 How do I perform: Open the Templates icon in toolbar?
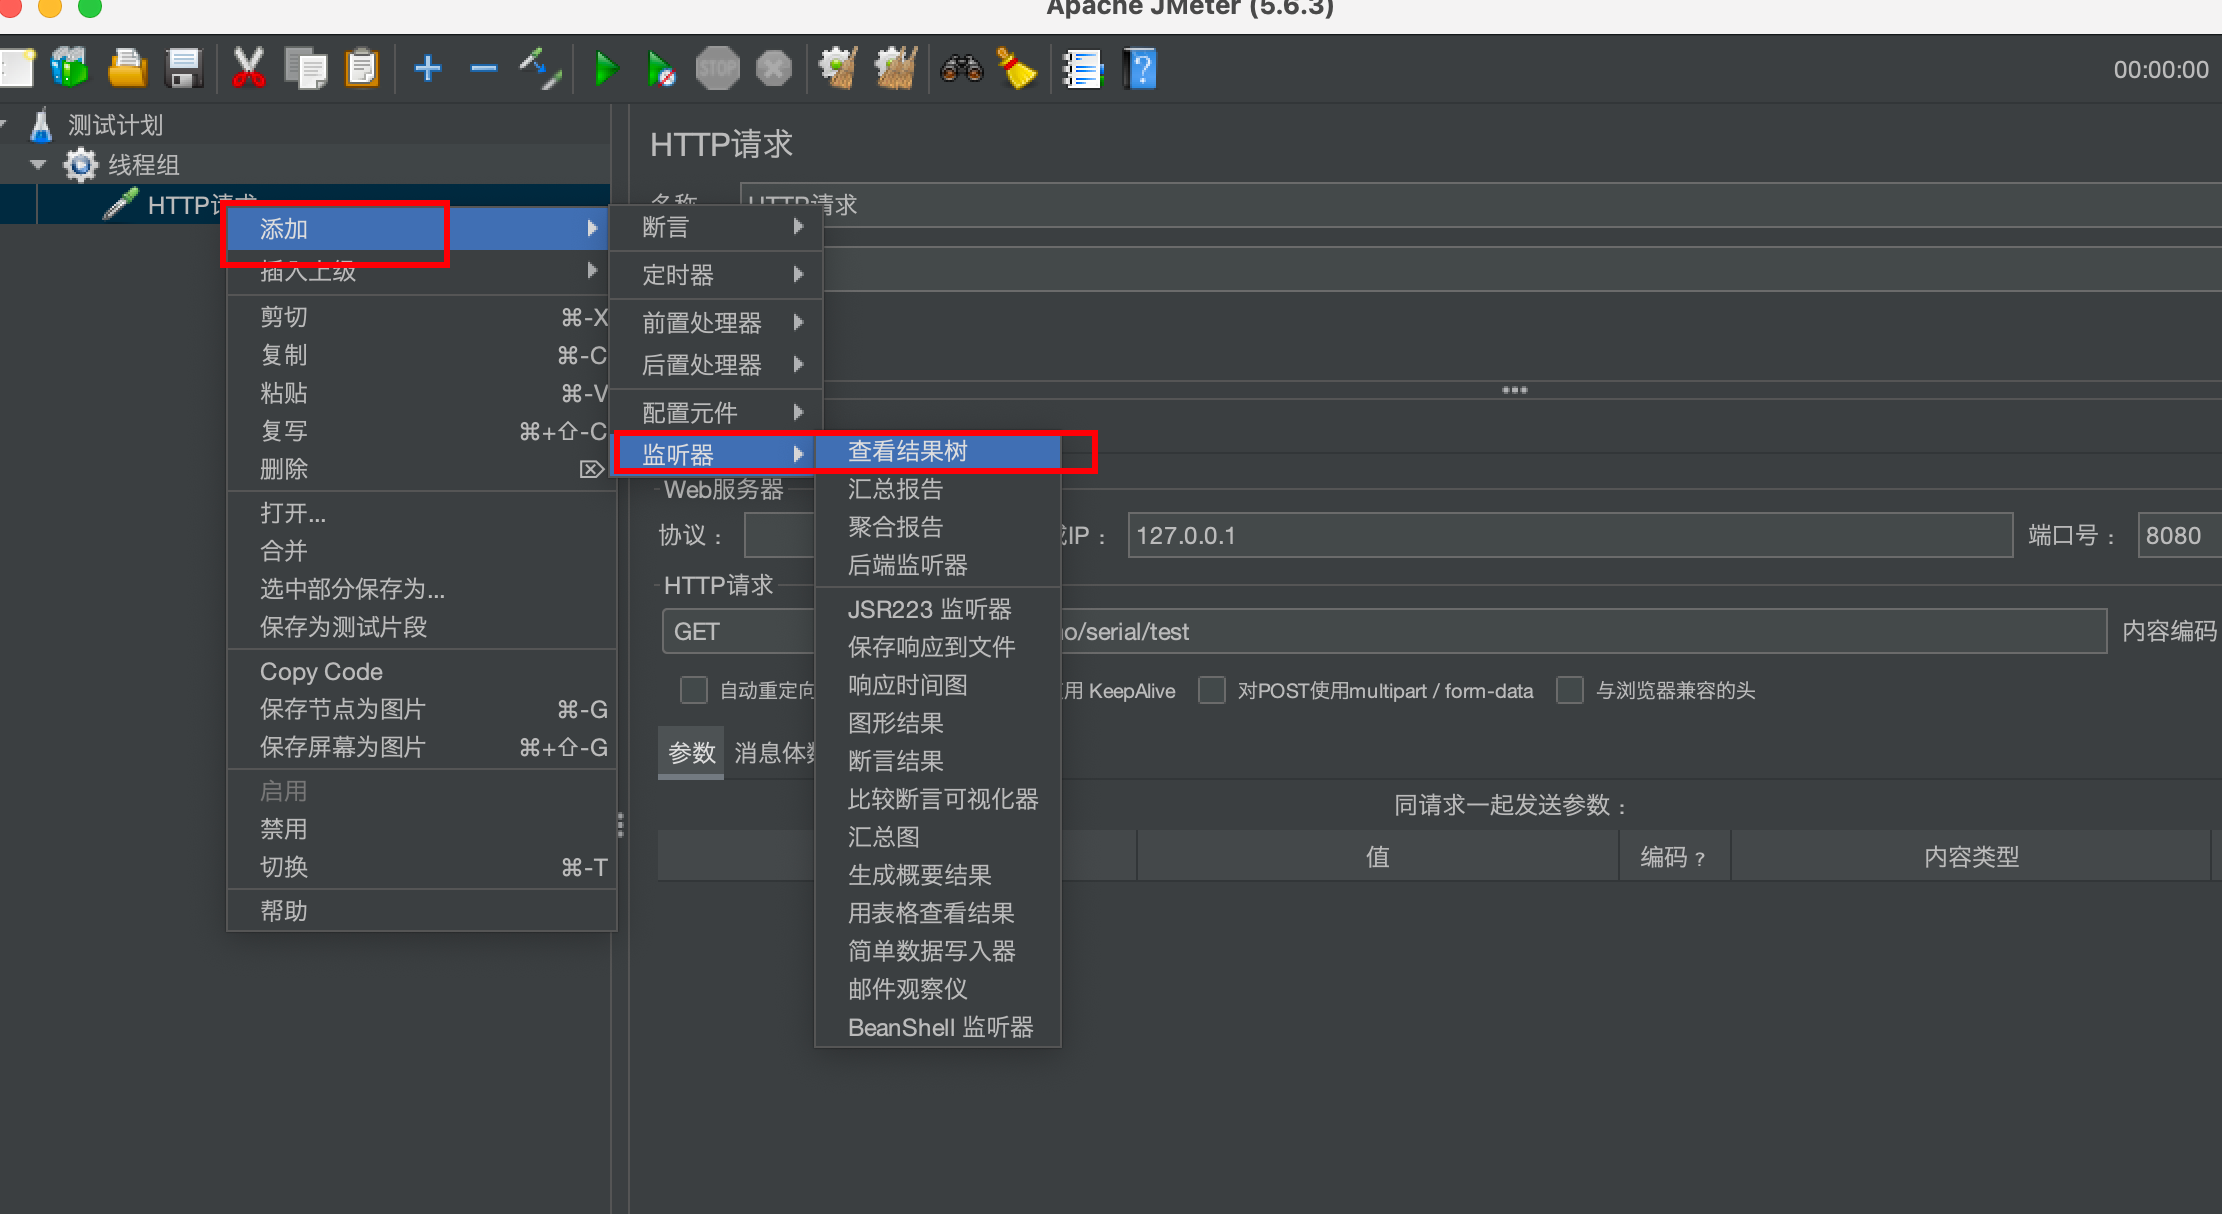(70, 69)
